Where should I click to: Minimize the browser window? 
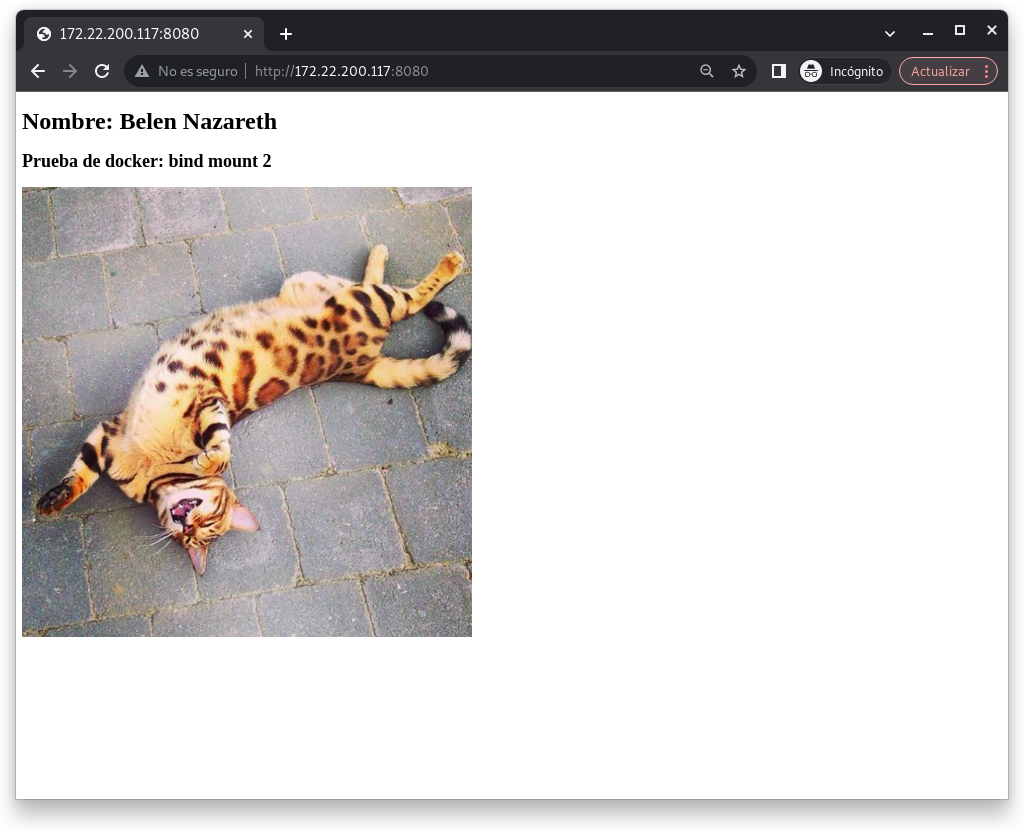coord(928,32)
